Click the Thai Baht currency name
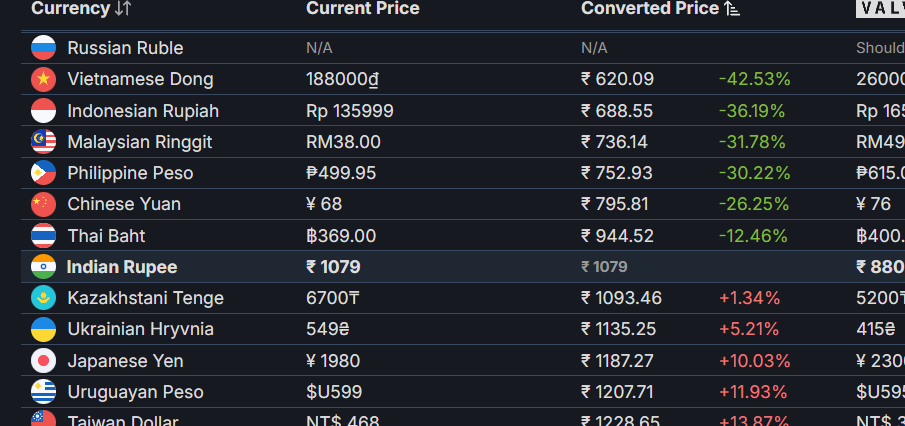The height and width of the screenshot is (426, 905). (106, 236)
